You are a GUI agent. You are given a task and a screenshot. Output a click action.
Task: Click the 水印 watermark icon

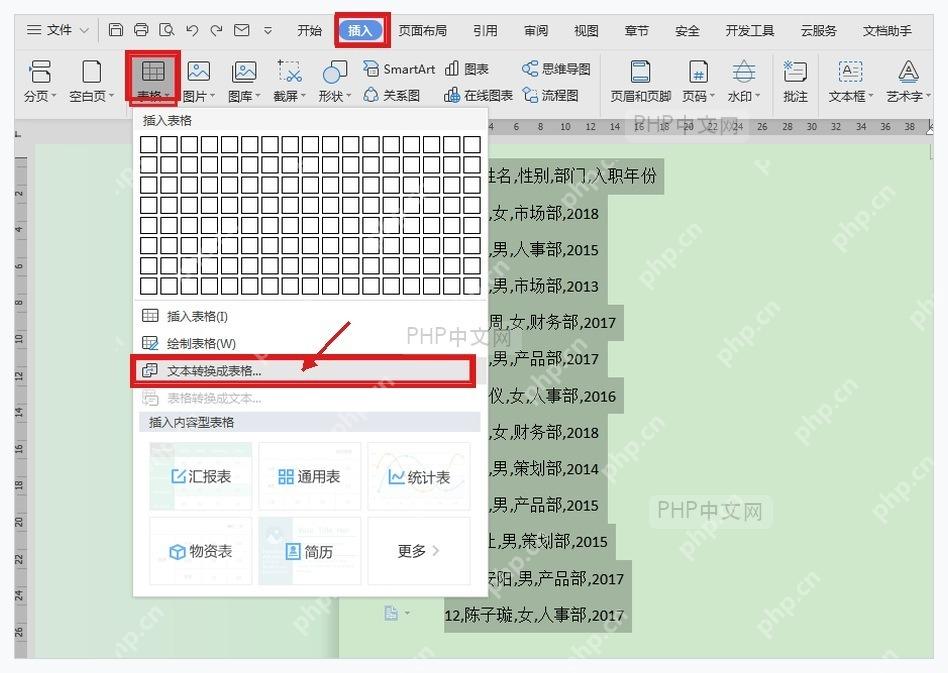743,71
